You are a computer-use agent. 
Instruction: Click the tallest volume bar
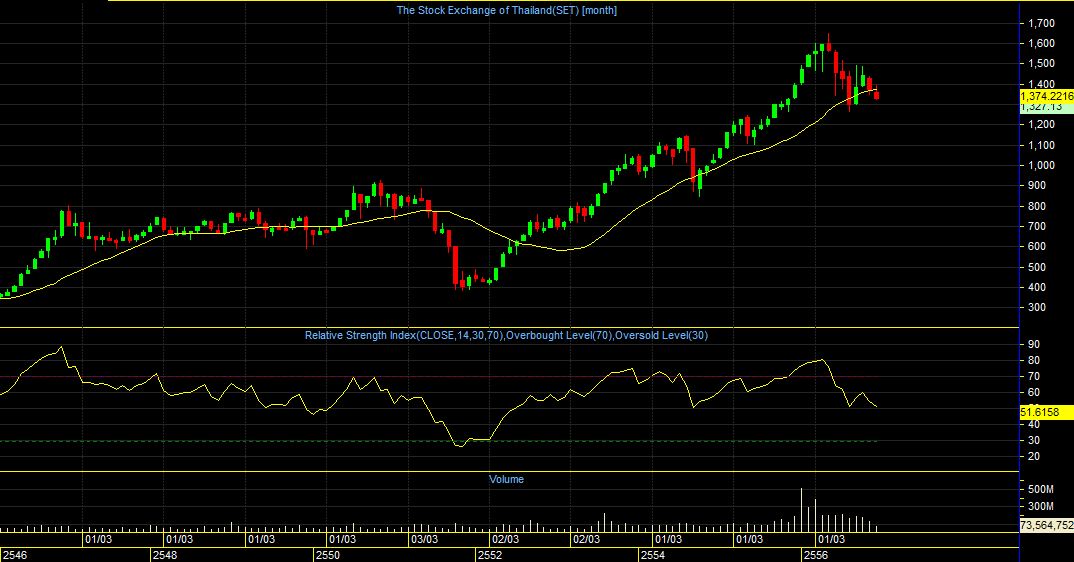coord(801,511)
